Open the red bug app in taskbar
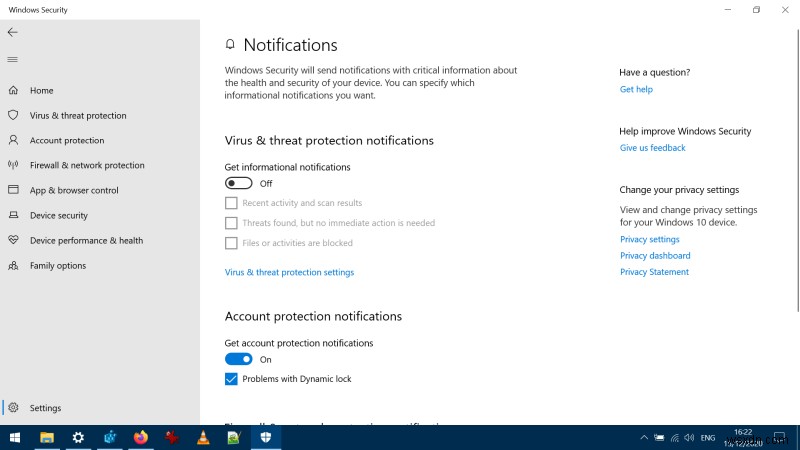This screenshot has width=800, height=450. (172, 438)
